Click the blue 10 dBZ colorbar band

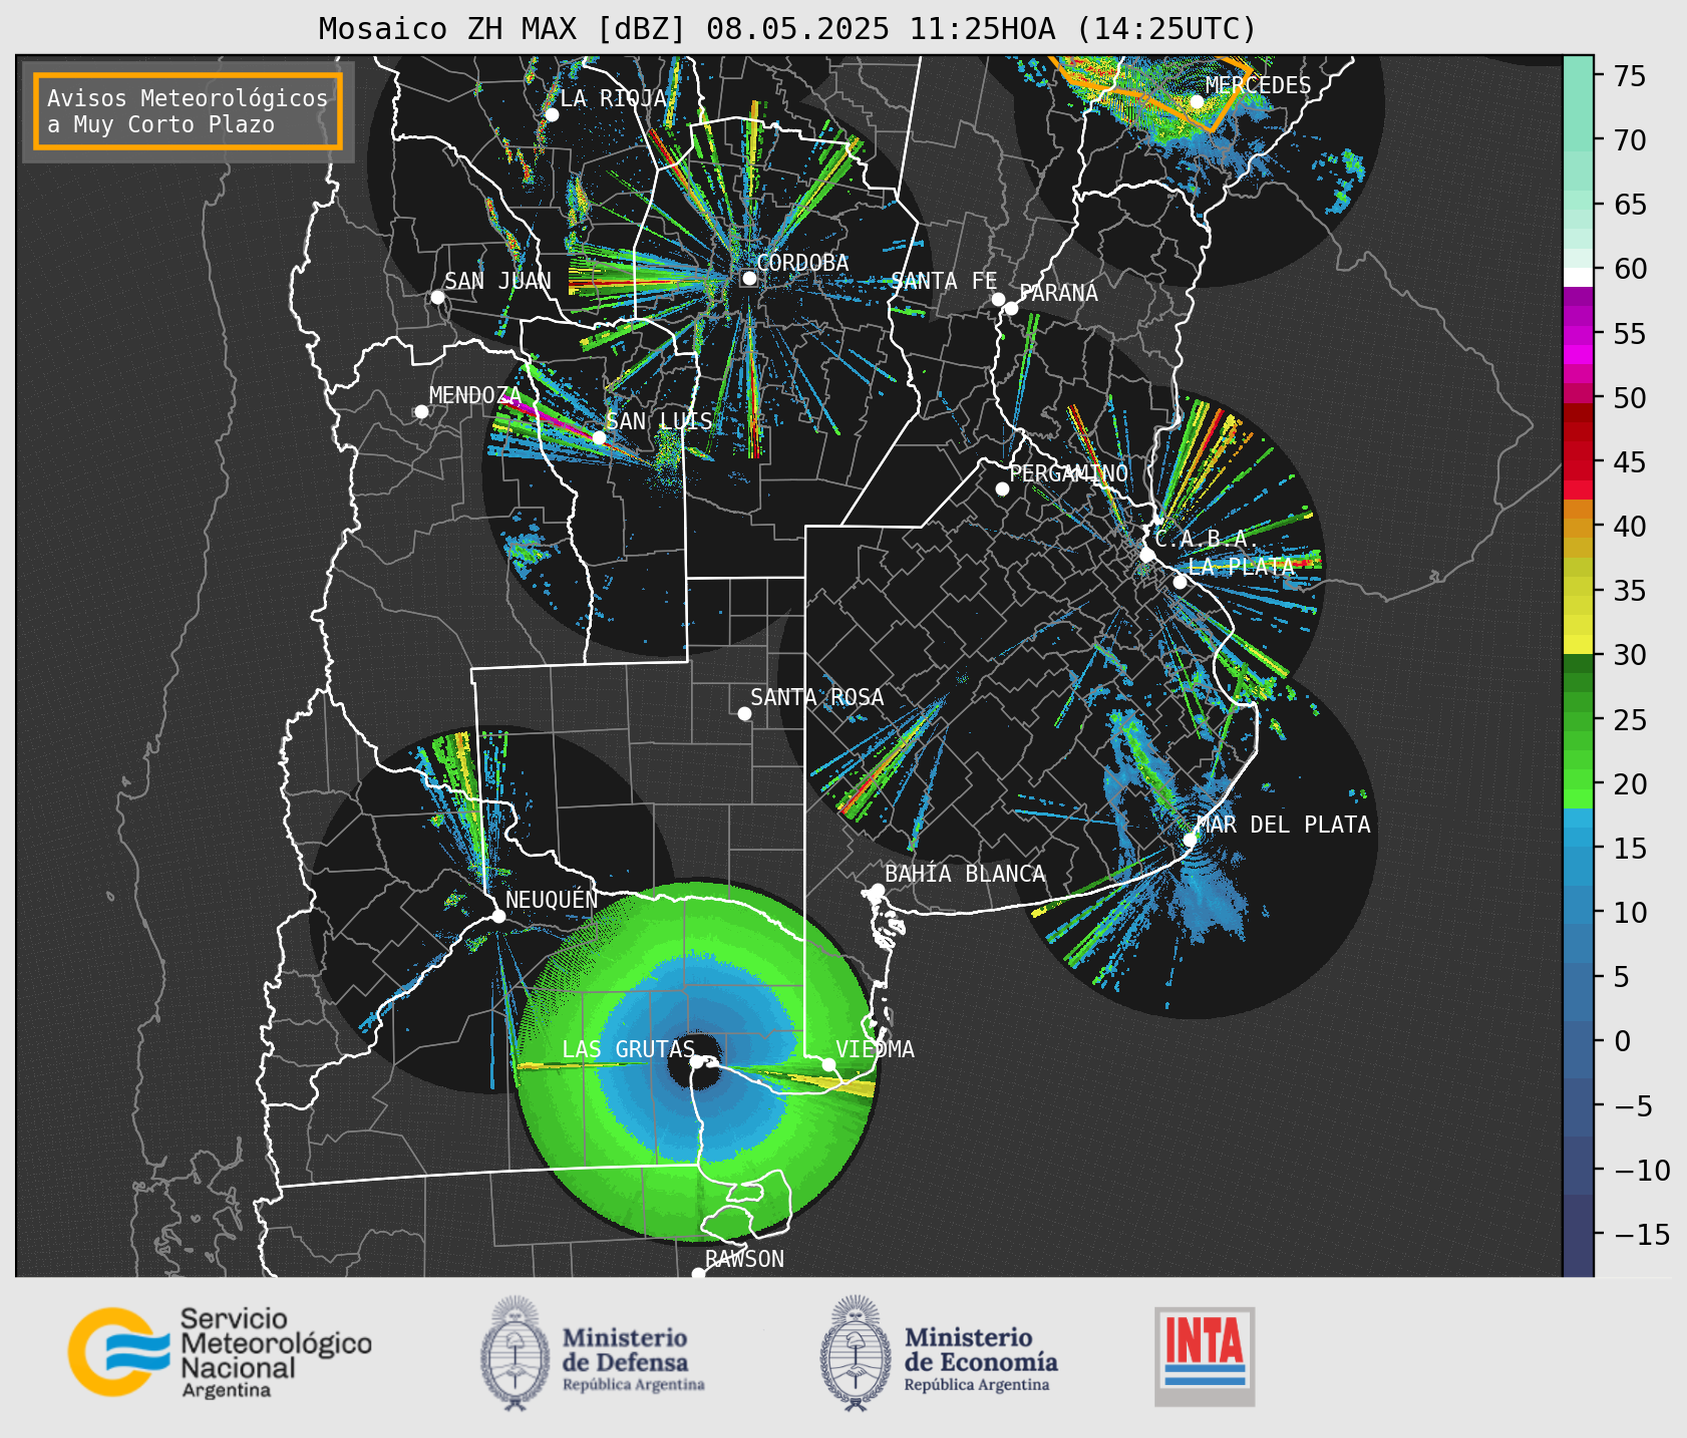[1578, 912]
